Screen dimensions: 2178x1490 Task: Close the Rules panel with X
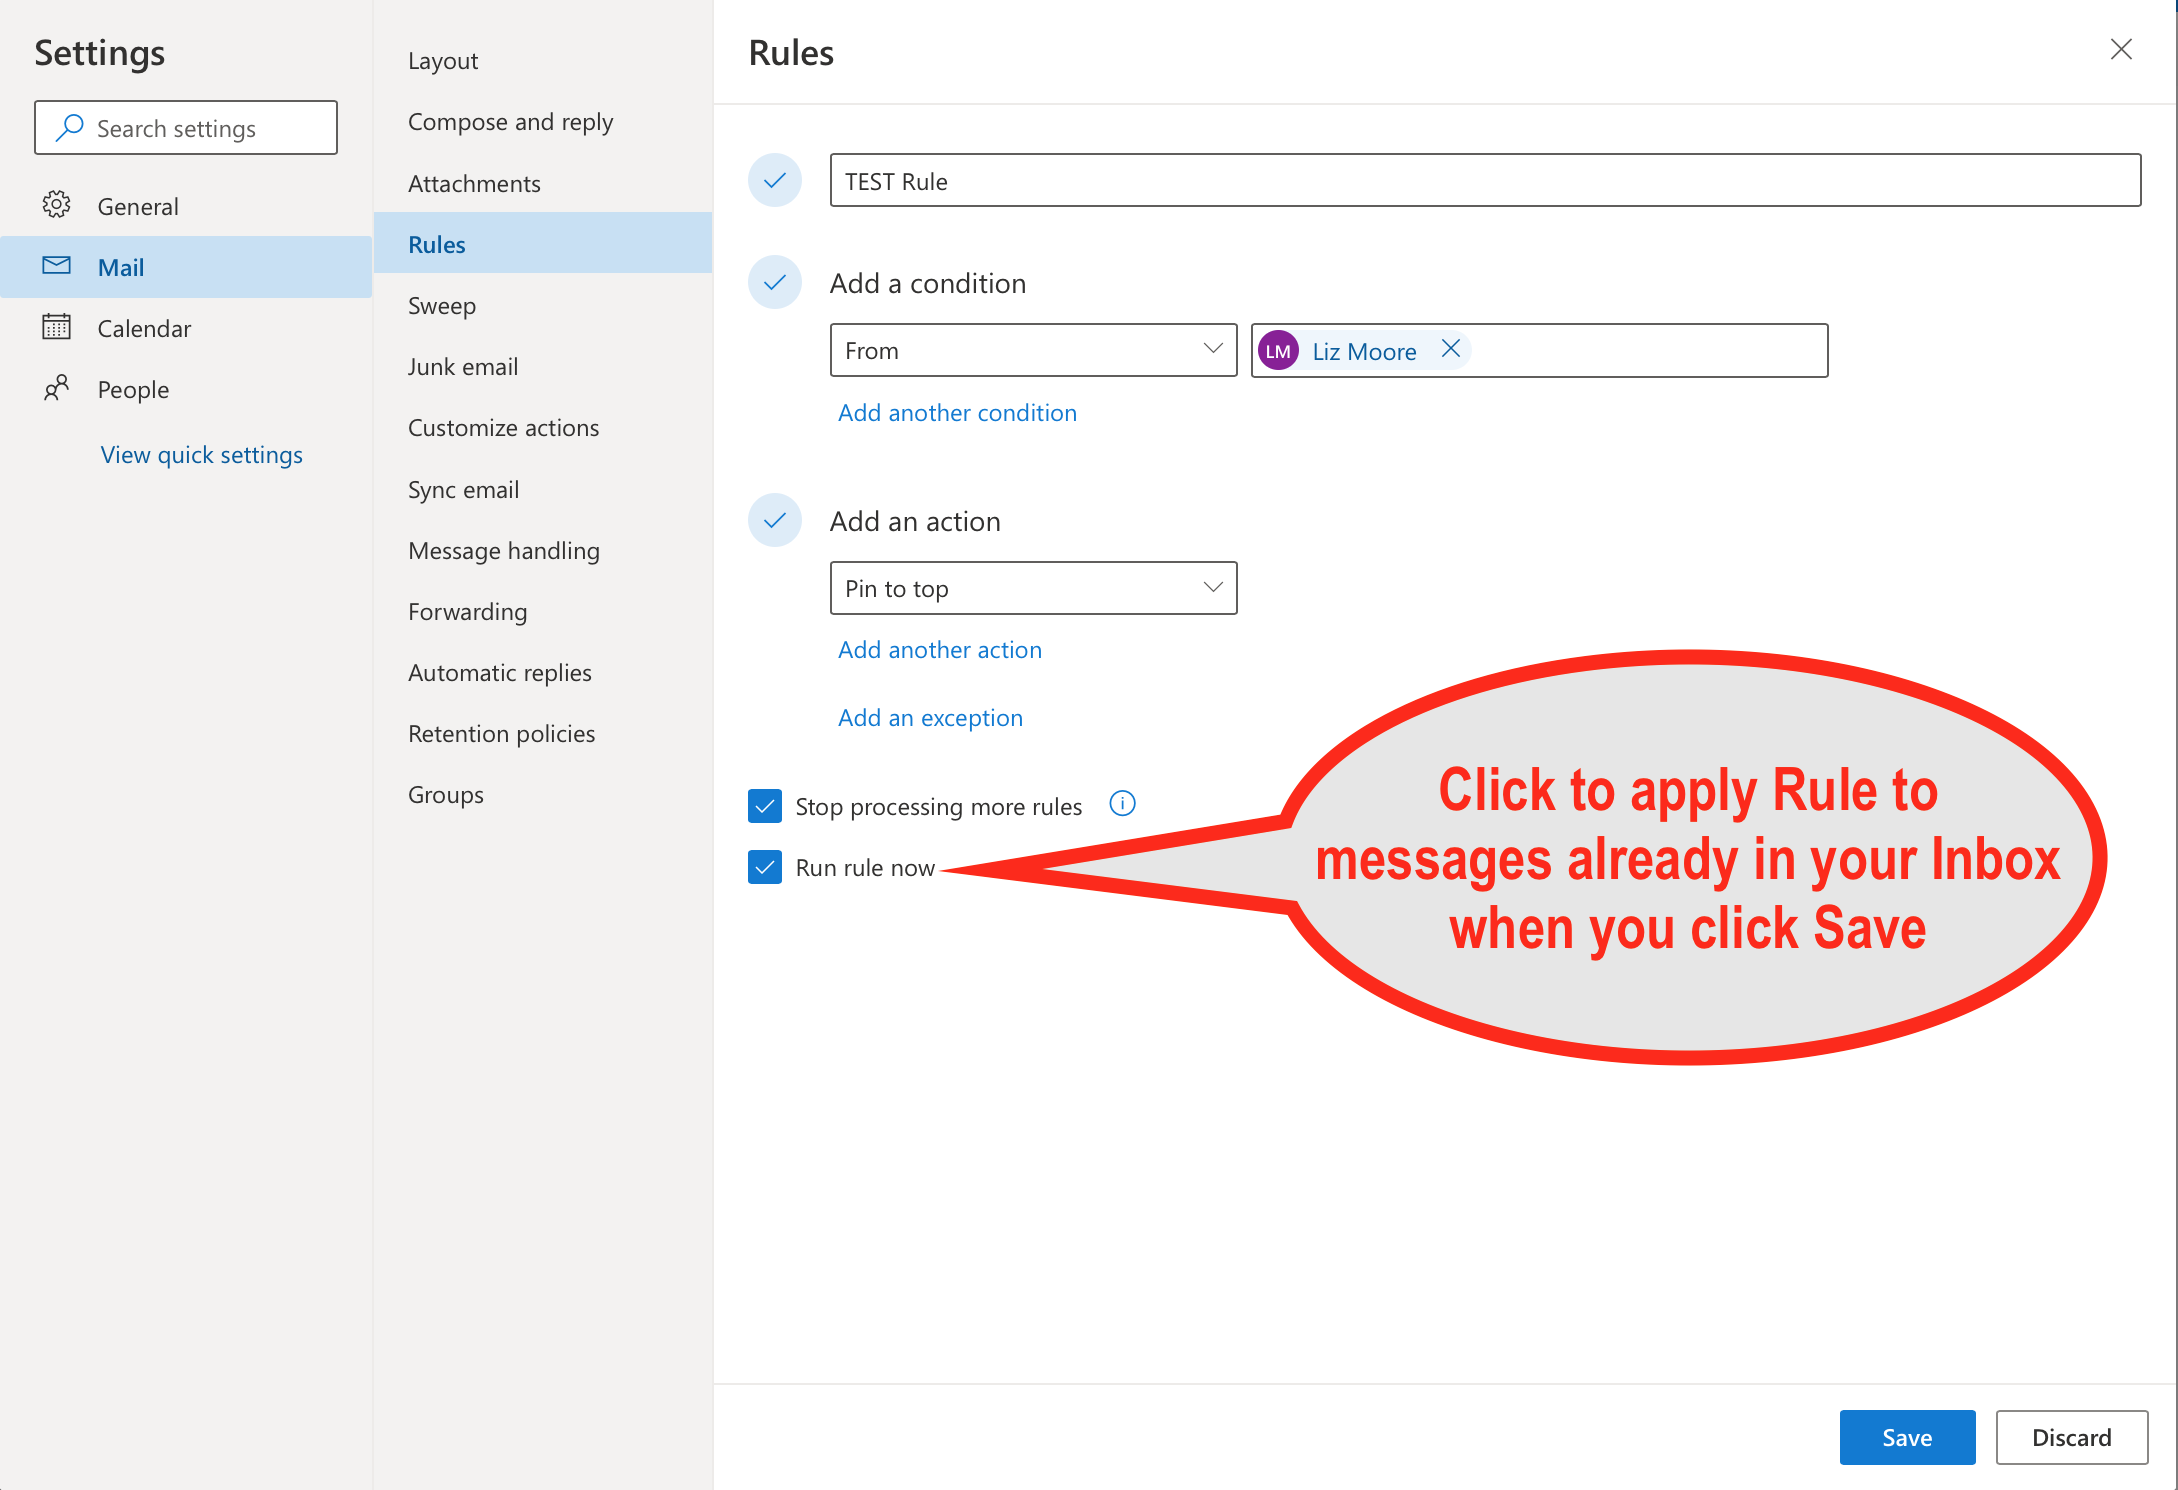tap(2120, 50)
